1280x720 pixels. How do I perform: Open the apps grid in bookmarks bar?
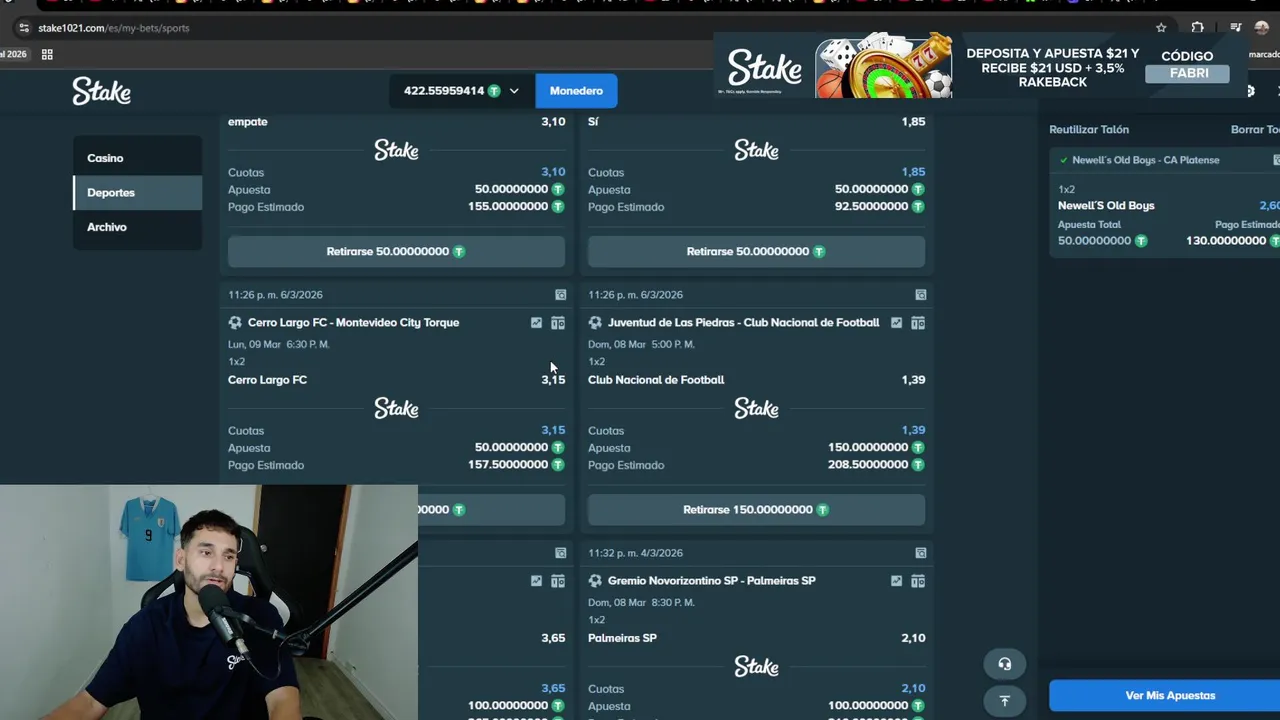[x=47, y=54]
